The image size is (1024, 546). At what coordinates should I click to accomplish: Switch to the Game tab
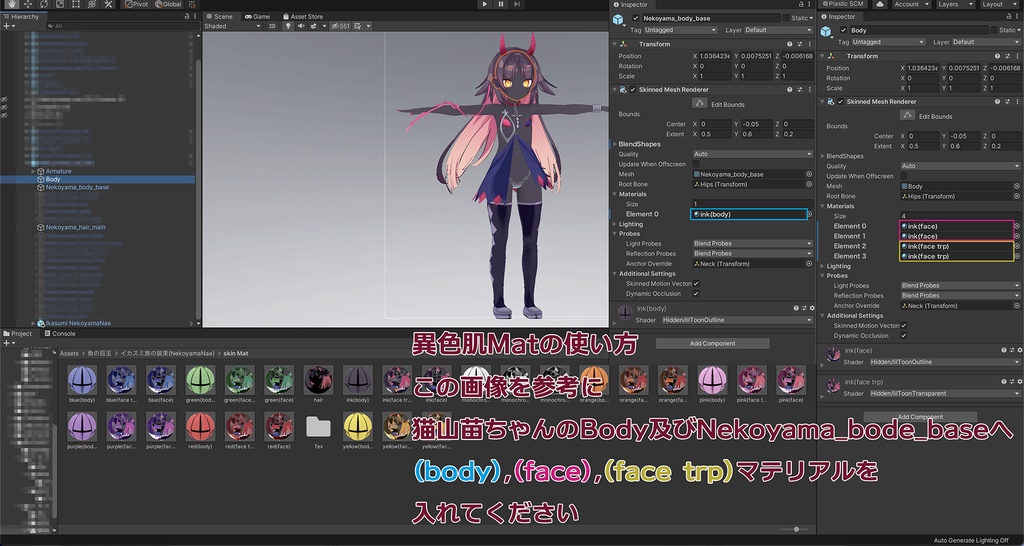tap(257, 16)
